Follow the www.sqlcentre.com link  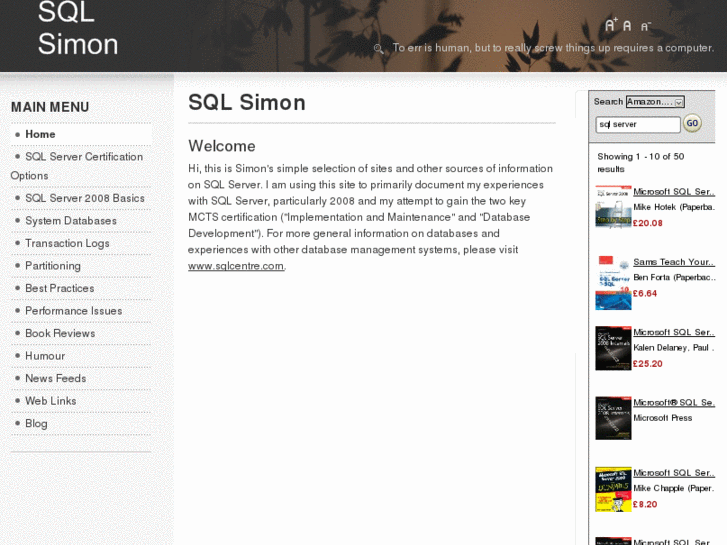236,266
